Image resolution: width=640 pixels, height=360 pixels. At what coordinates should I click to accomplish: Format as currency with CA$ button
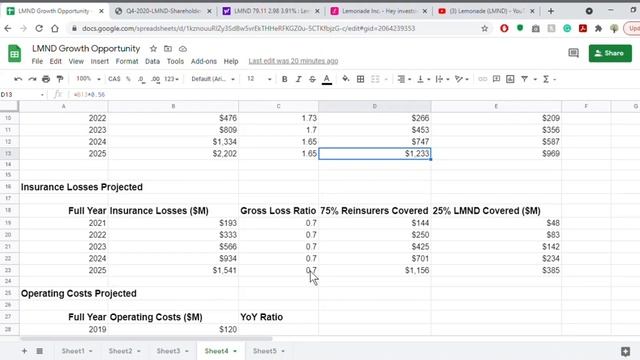pos(114,79)
